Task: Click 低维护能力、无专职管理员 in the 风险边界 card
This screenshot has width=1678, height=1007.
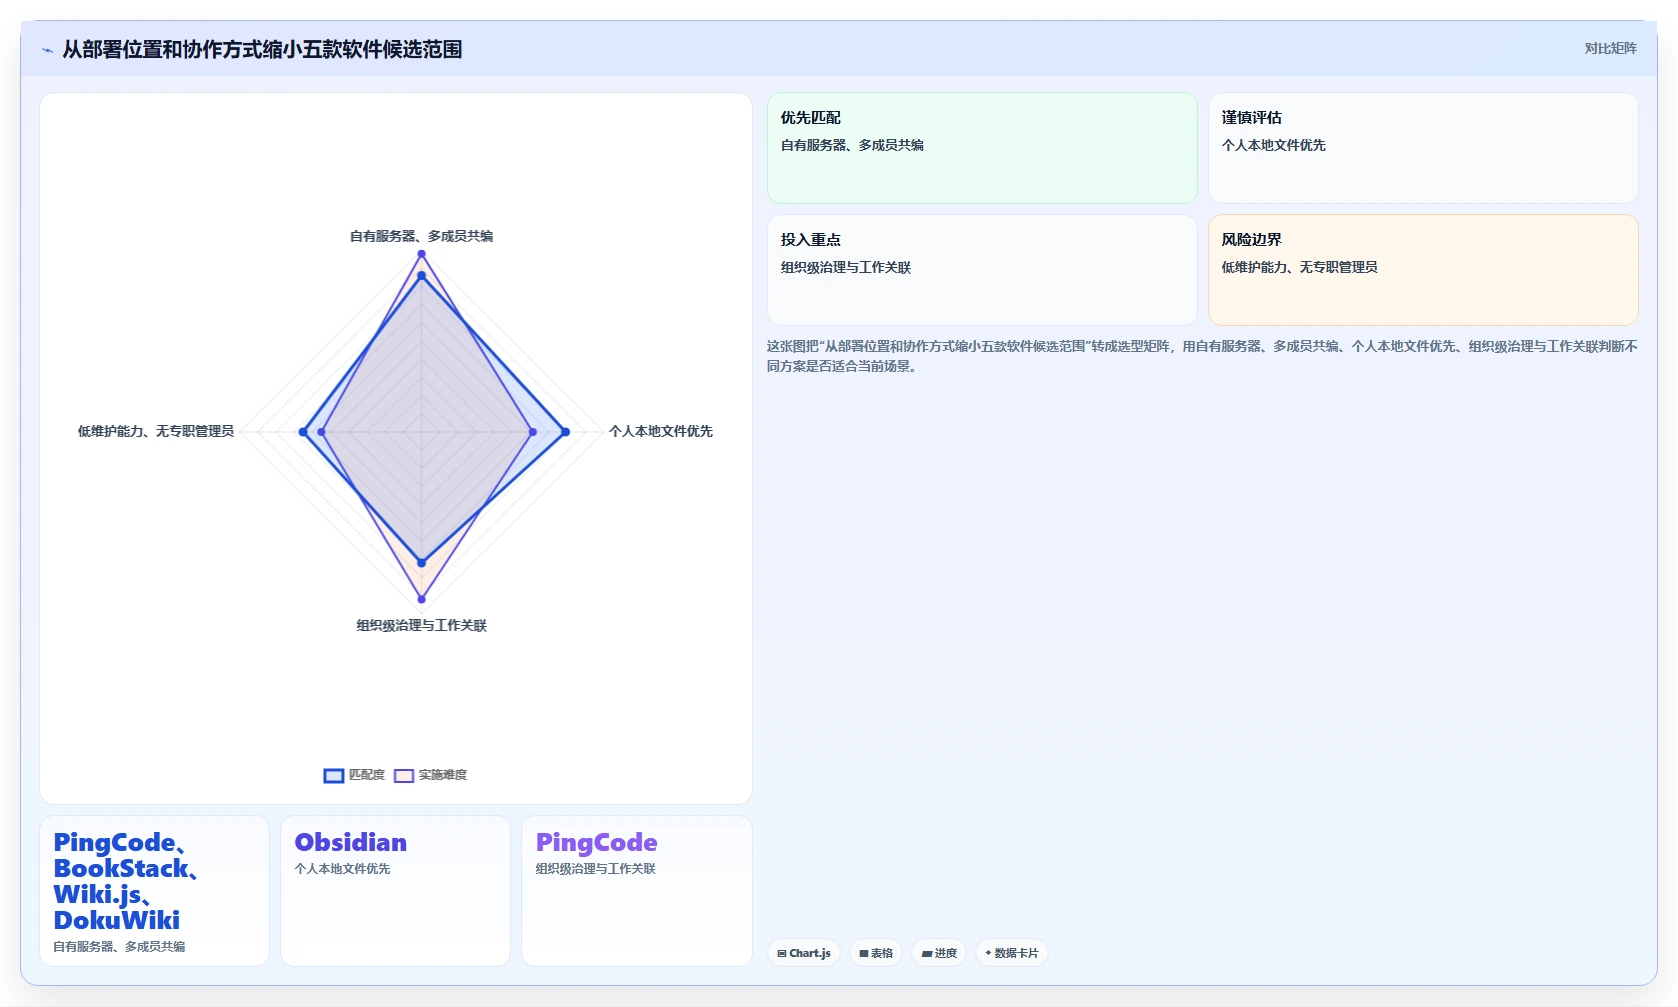Action: pos(1300,267)
